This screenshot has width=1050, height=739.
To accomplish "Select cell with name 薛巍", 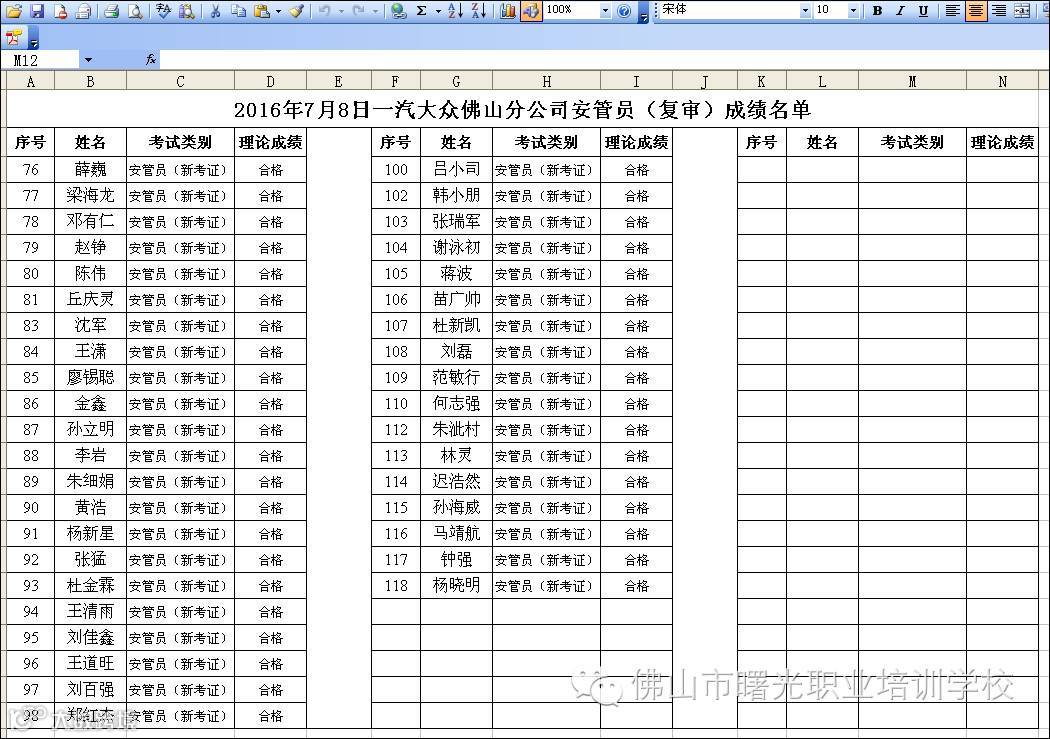I will (90, 169).
